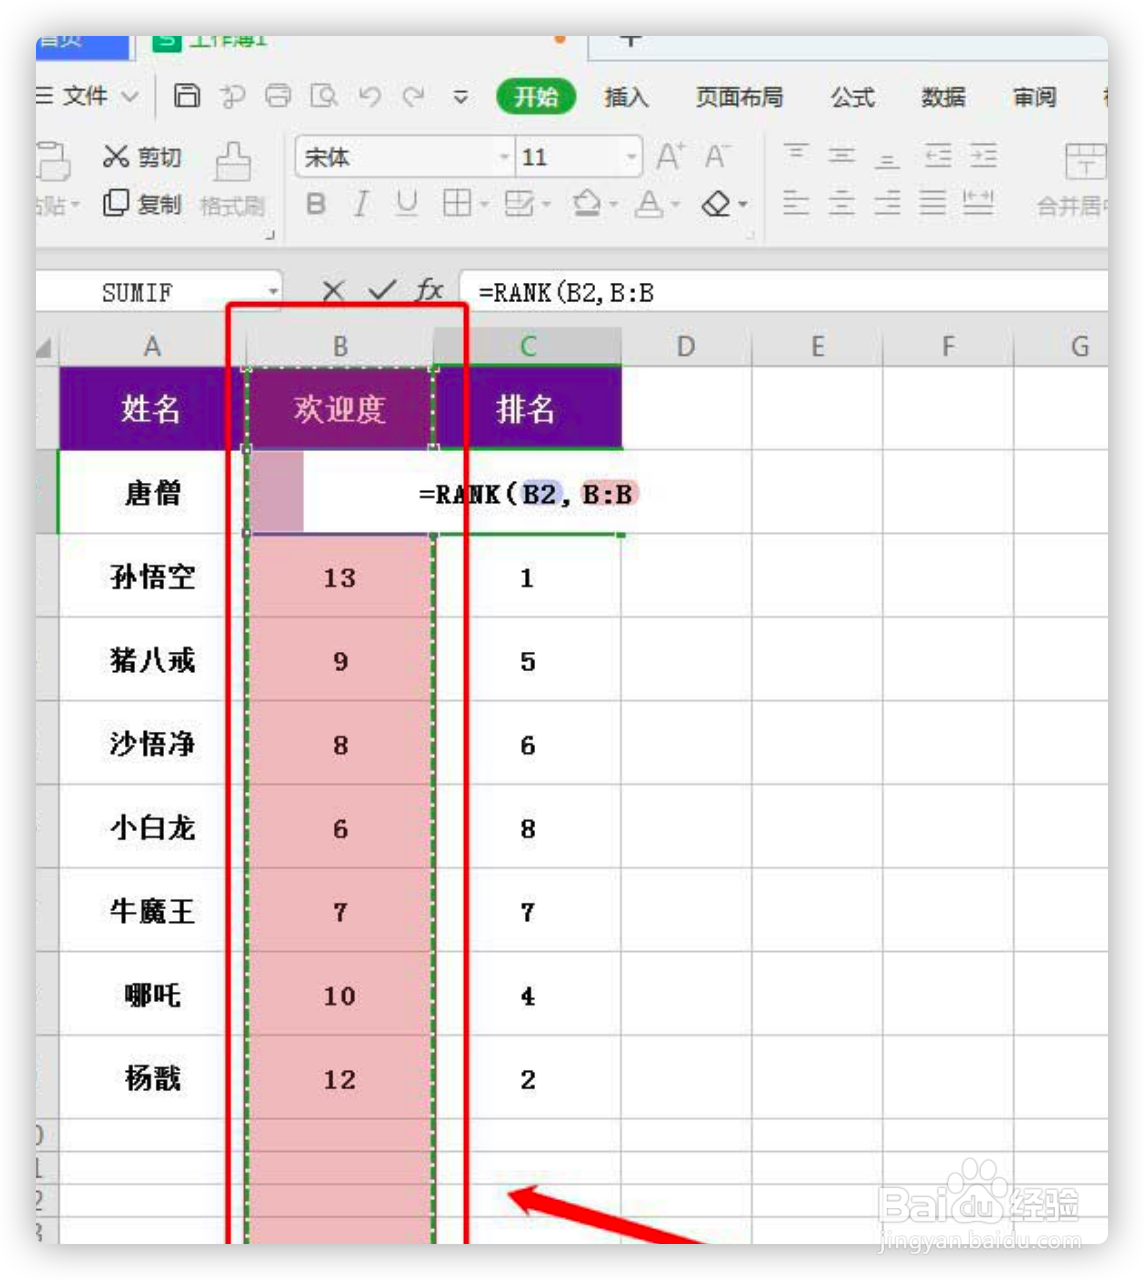The height and width of the screenshot is (1280, 1144).
Task: Click the Copy (复制) button
Action: 142,204
